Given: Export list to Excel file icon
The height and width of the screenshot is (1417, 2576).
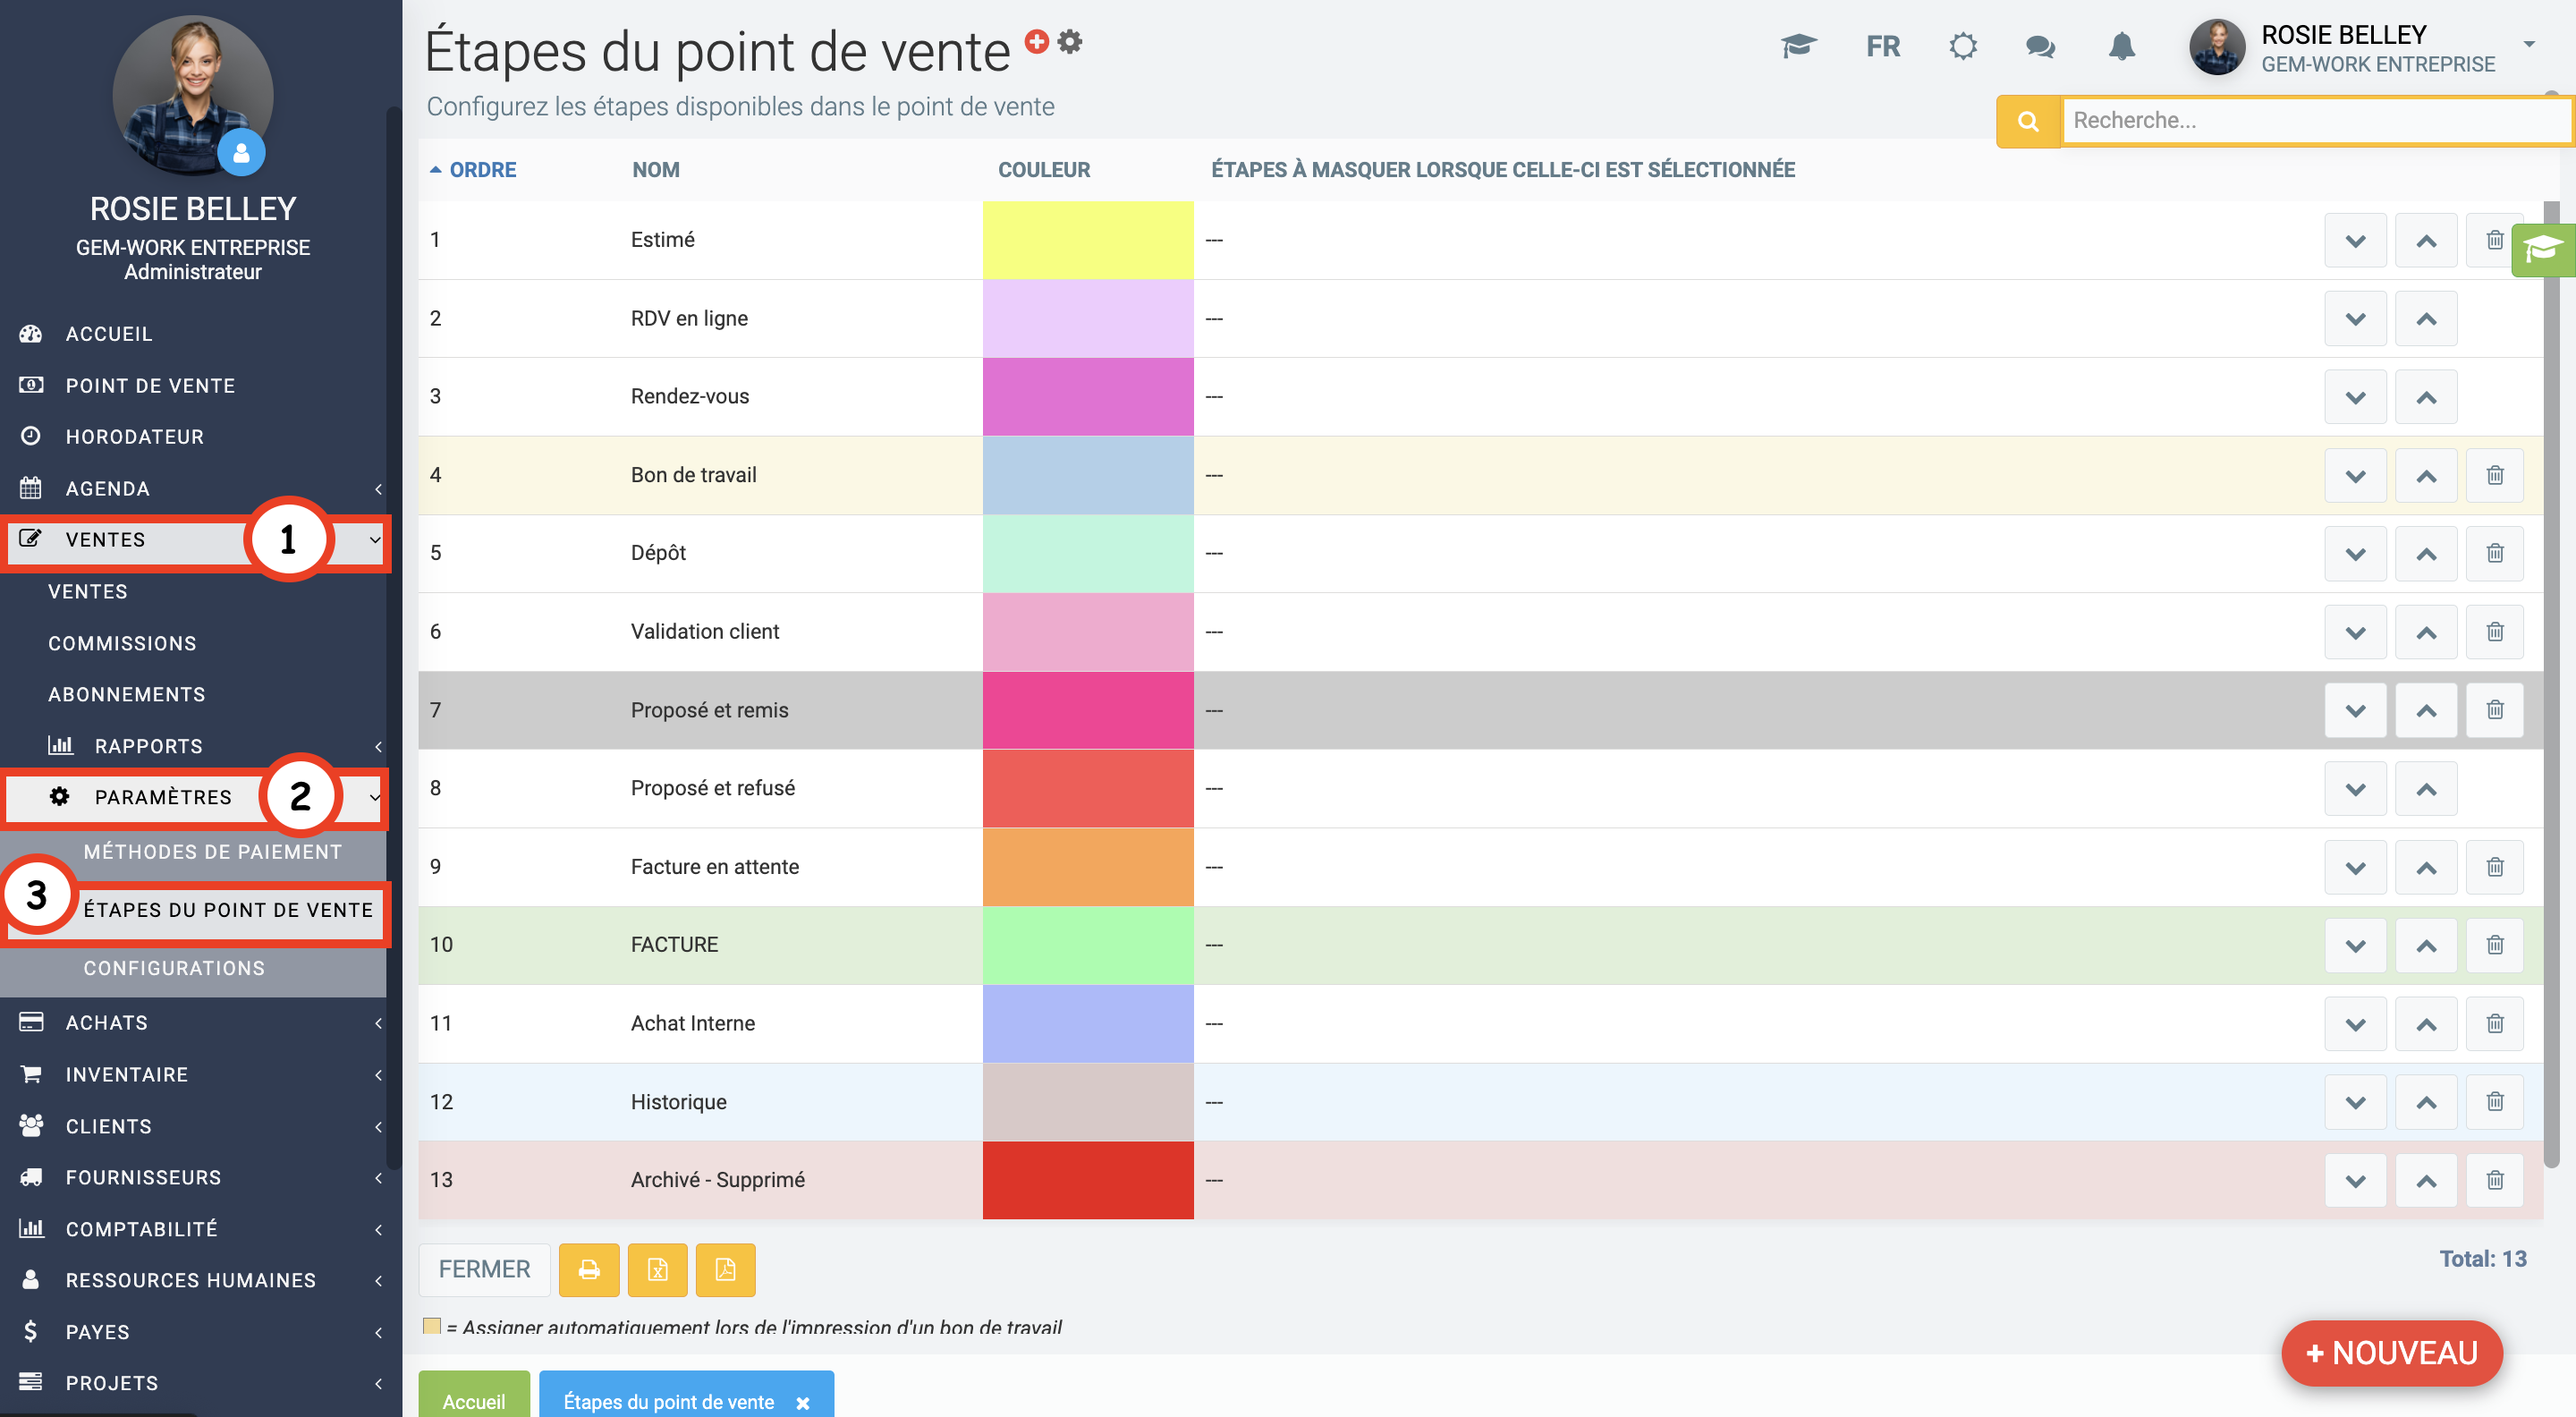Looking at the screenshot, I should point(657,1269).
